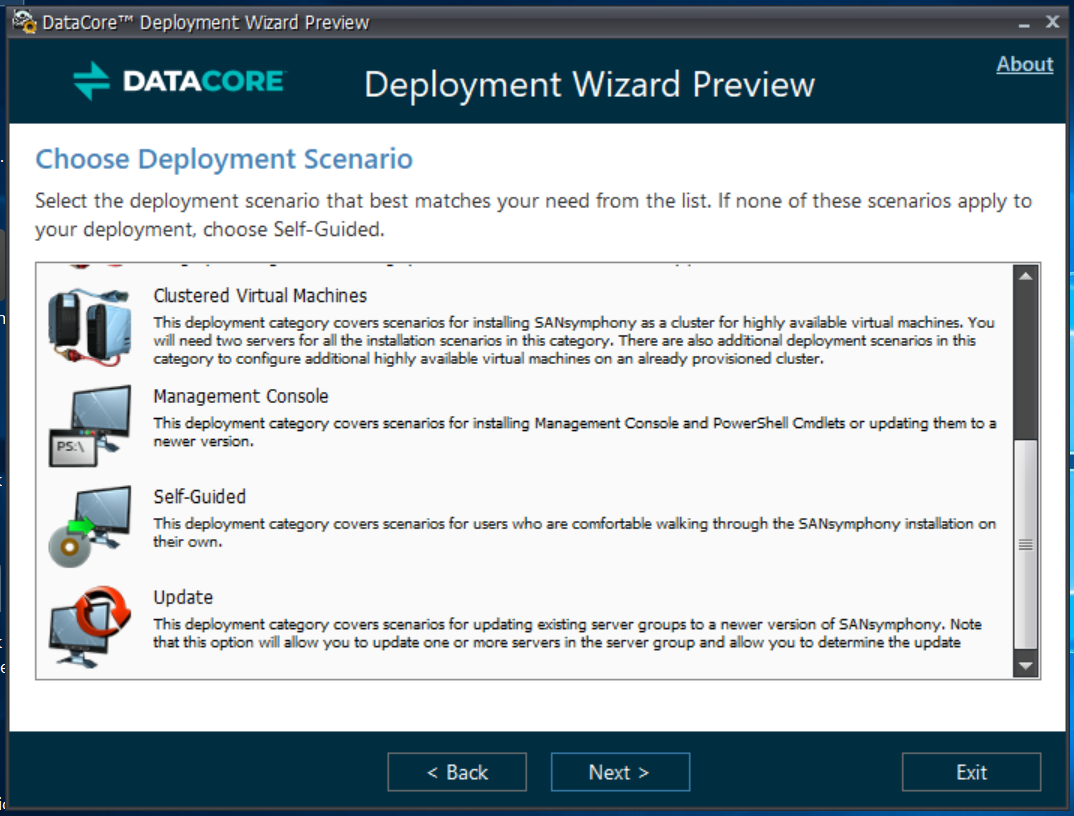Screen dimensions: 1074x816
Task: Click the Deployment Wizard title bar app icon
Action: [x=25, y=22]
